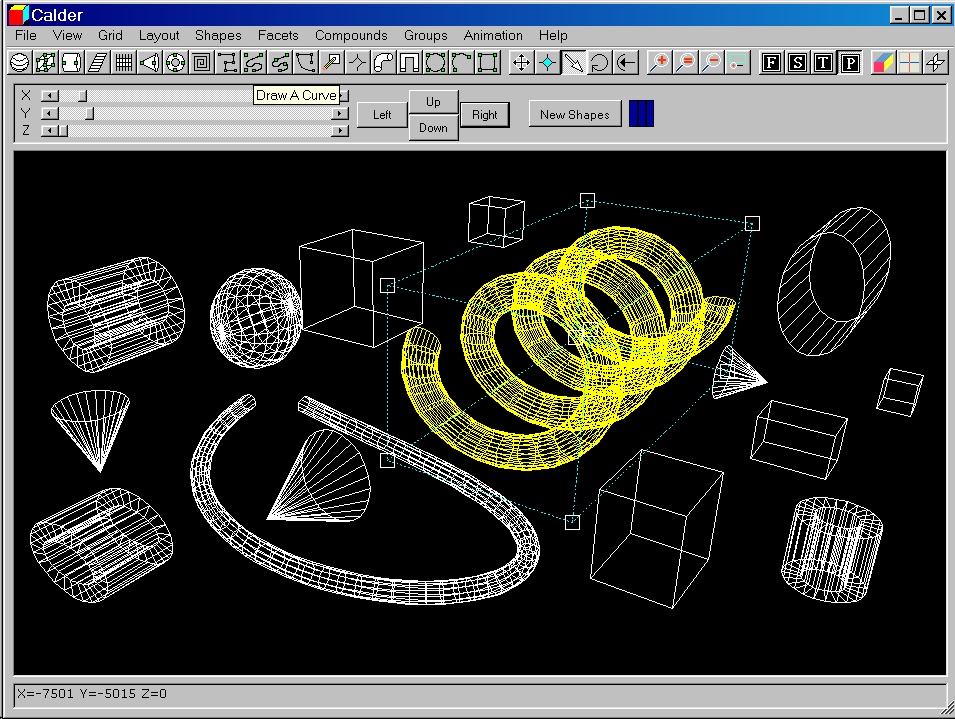955x719 pixels.
Task: Select the square spiral tool icon
Action: 201,63
